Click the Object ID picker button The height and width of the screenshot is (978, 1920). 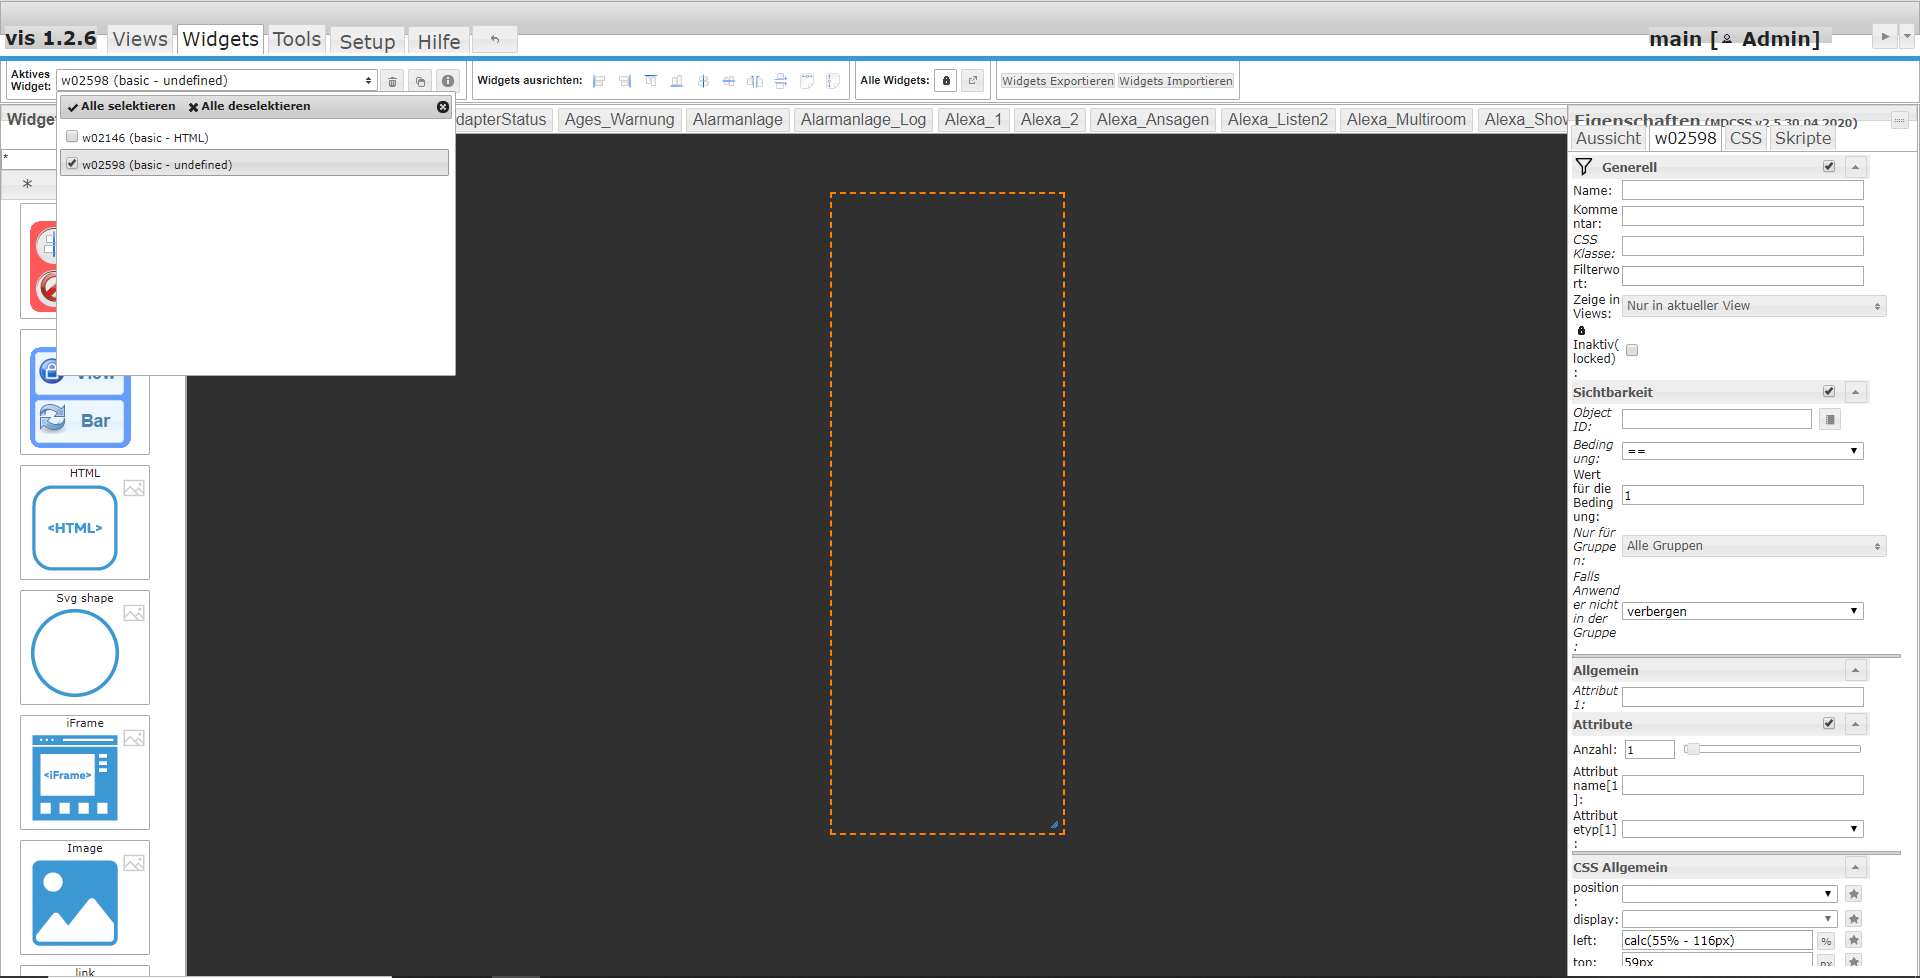tap(1830, 419)
